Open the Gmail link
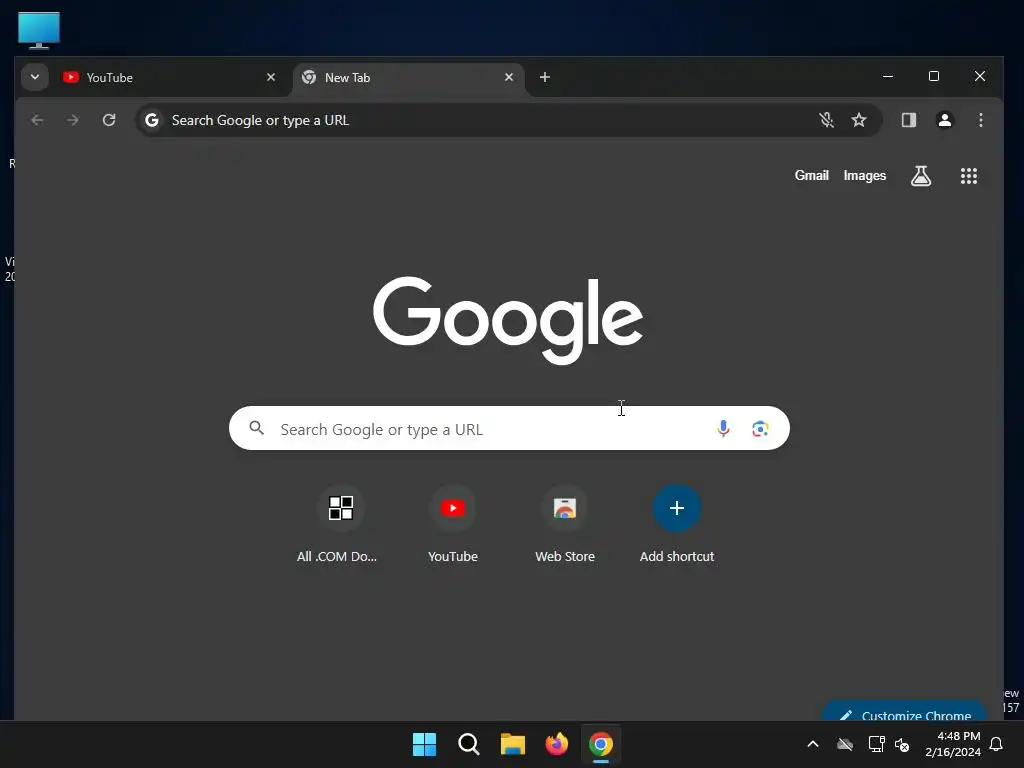The width and height of the screenshot is (1024, 768). tap(811, 176)
